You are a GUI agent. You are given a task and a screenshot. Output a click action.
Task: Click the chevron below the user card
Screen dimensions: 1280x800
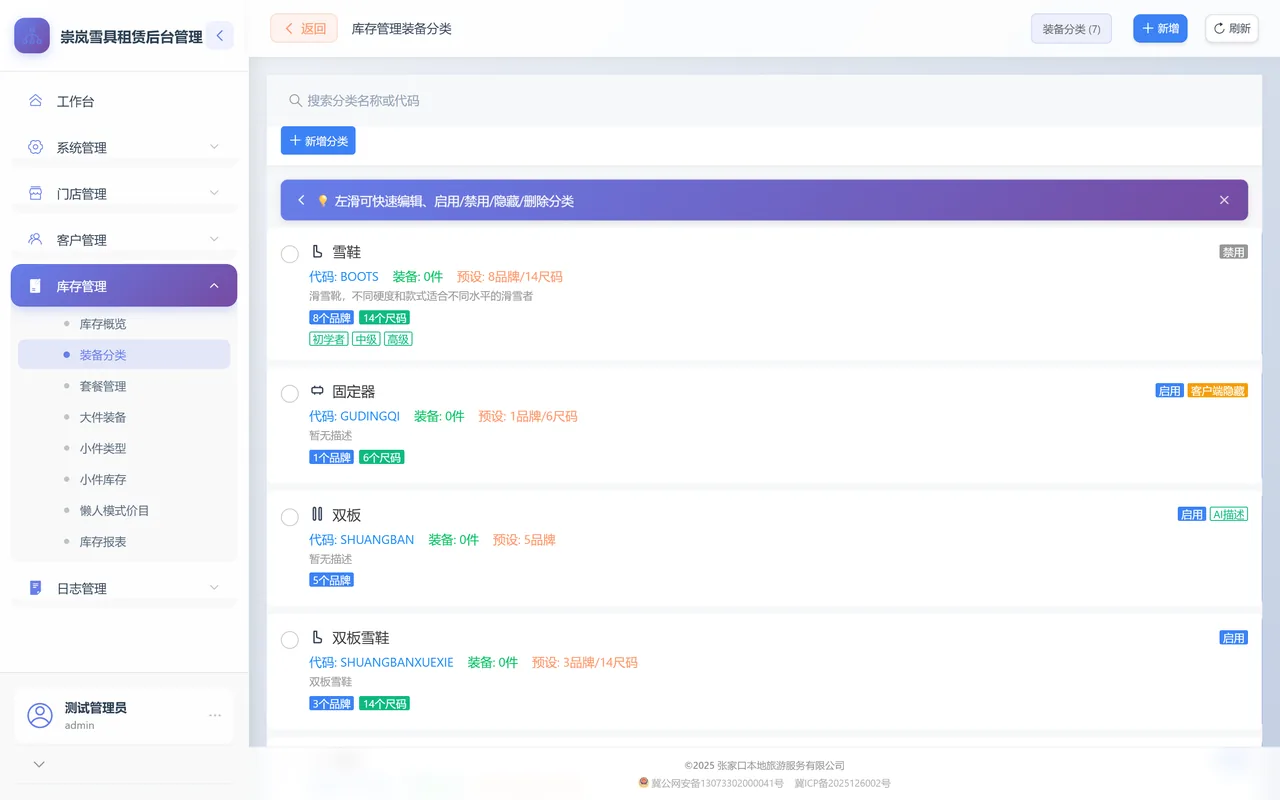[39, 764]
